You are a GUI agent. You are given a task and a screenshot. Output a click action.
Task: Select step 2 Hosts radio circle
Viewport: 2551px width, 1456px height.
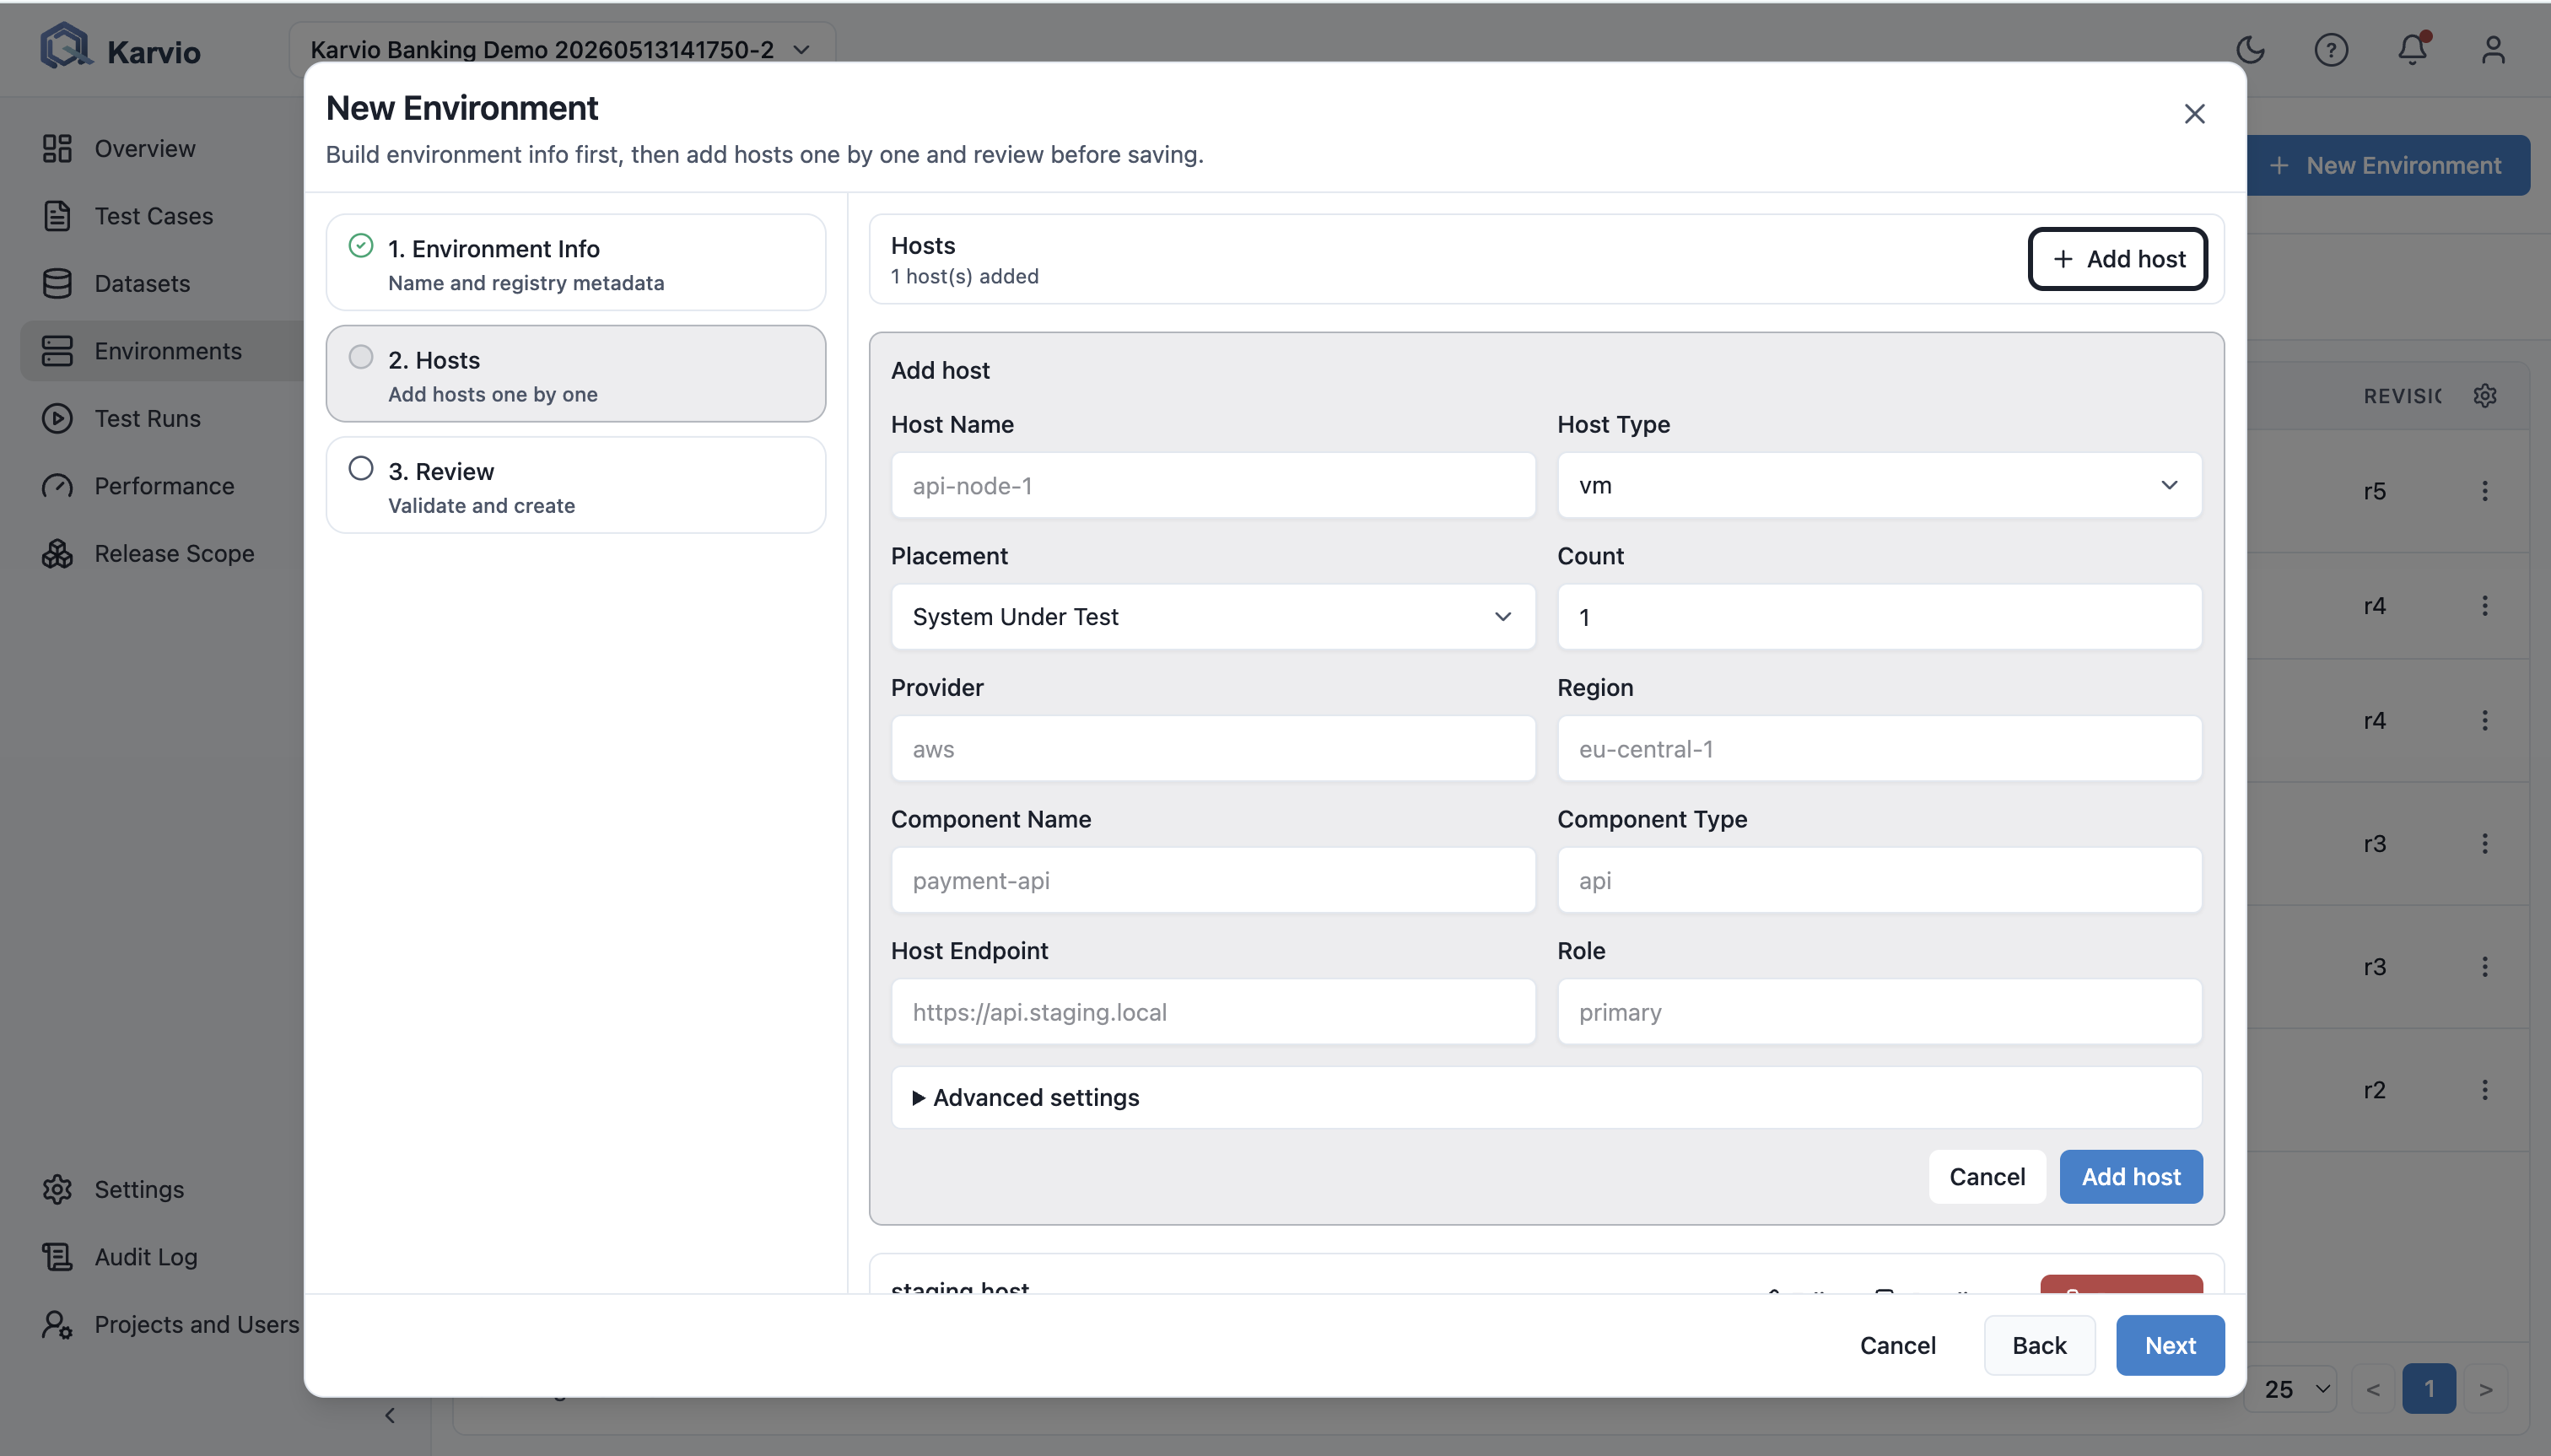point(361,358)
